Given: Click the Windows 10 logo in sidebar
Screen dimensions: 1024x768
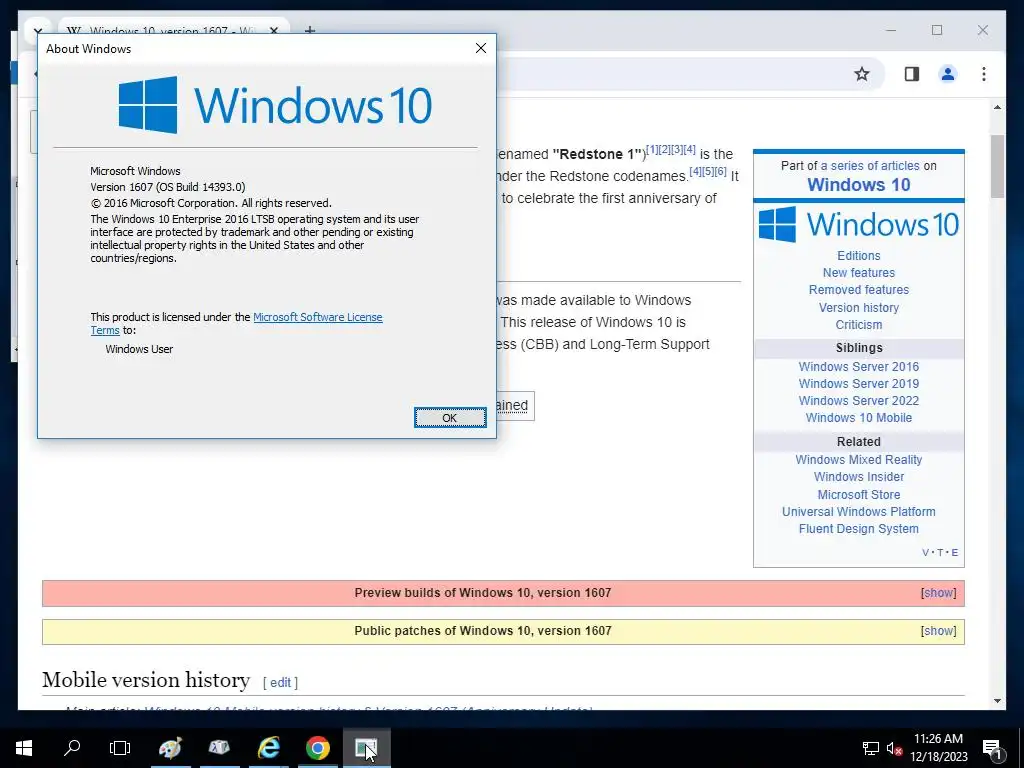Looking at the screenshot, I should pos(859,225).
